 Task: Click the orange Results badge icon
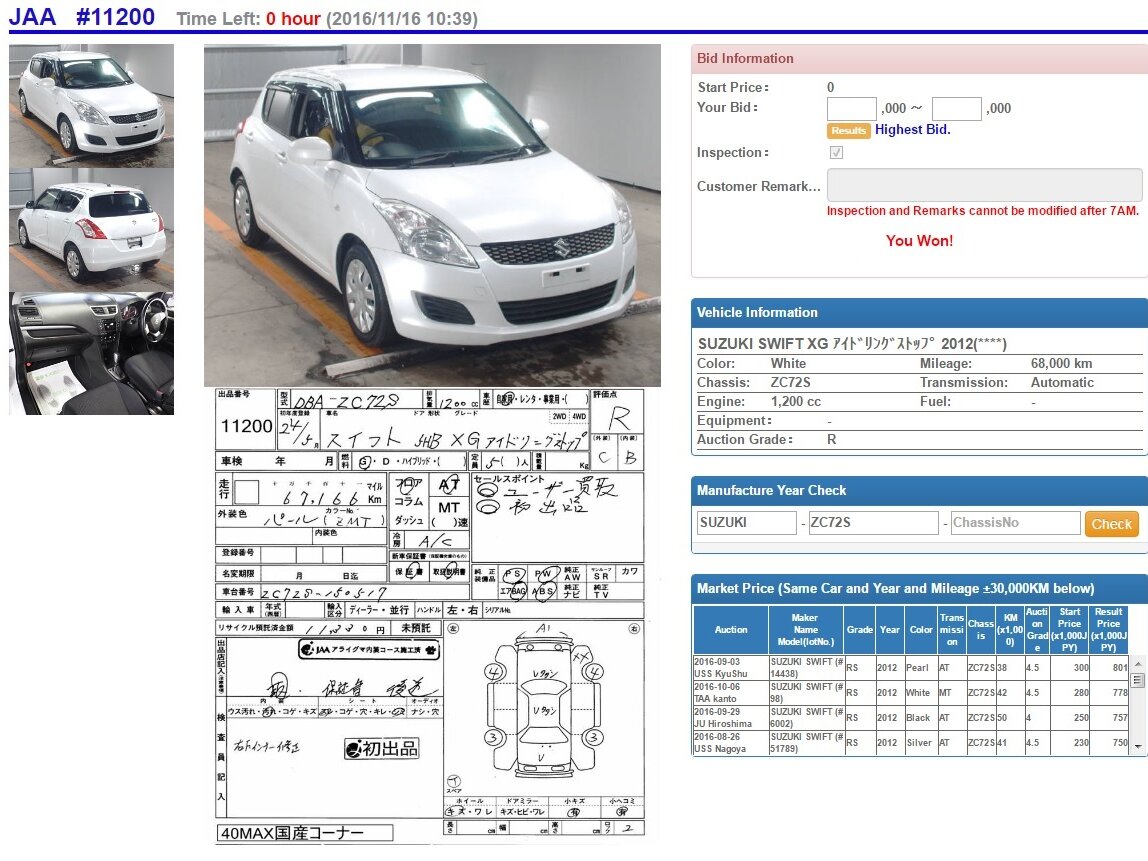point(849,130)
